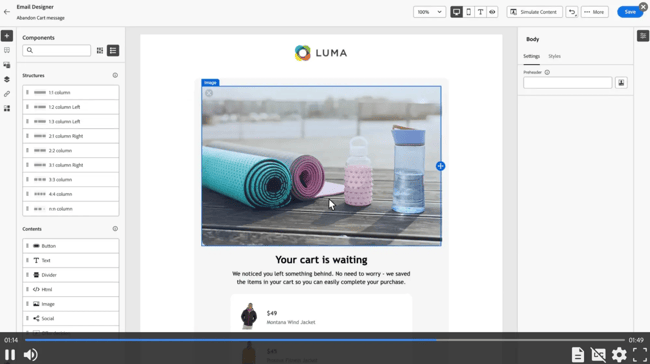Select the 2:1 column Right structure
This screenshot has height=364, width=650.
(71, 136)
